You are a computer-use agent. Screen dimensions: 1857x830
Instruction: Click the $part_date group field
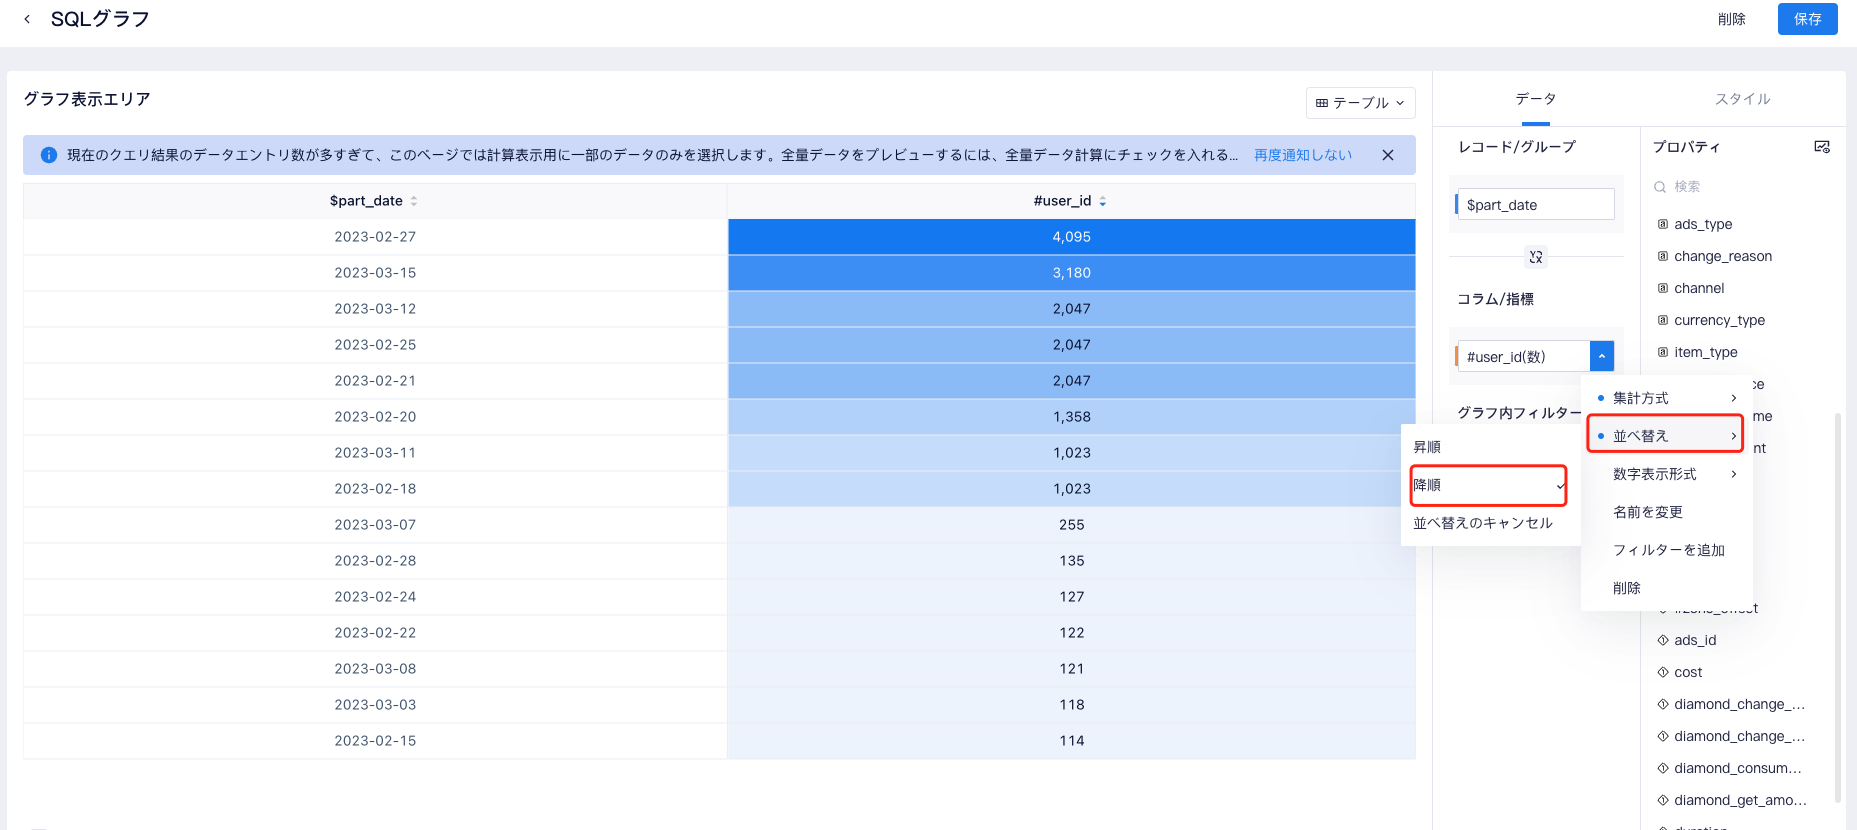pyautogui.click(x=1534, y=204)
